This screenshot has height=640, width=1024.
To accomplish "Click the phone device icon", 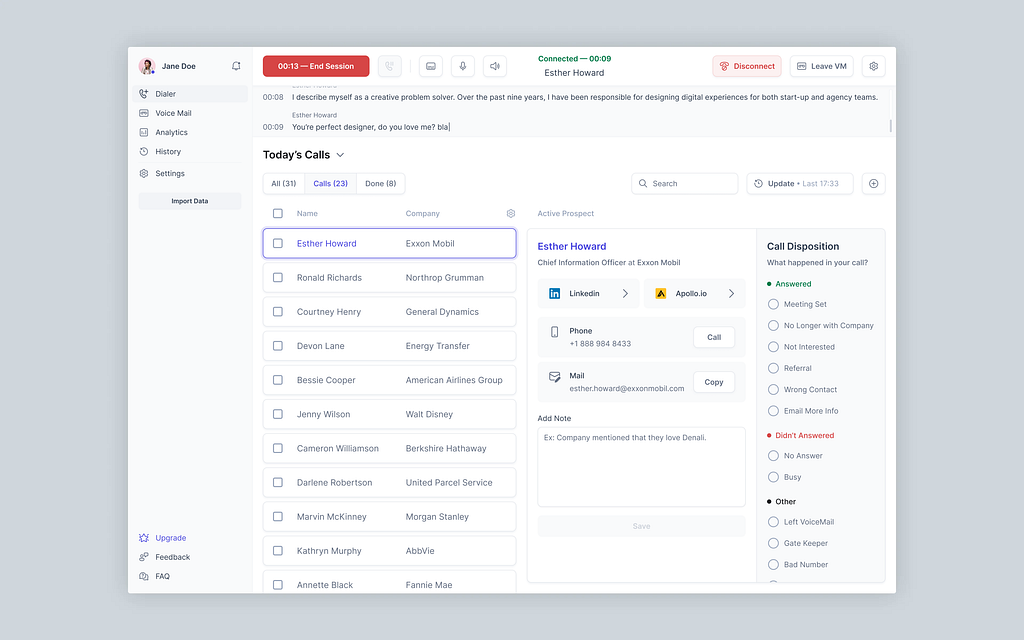I will (554, 332).
